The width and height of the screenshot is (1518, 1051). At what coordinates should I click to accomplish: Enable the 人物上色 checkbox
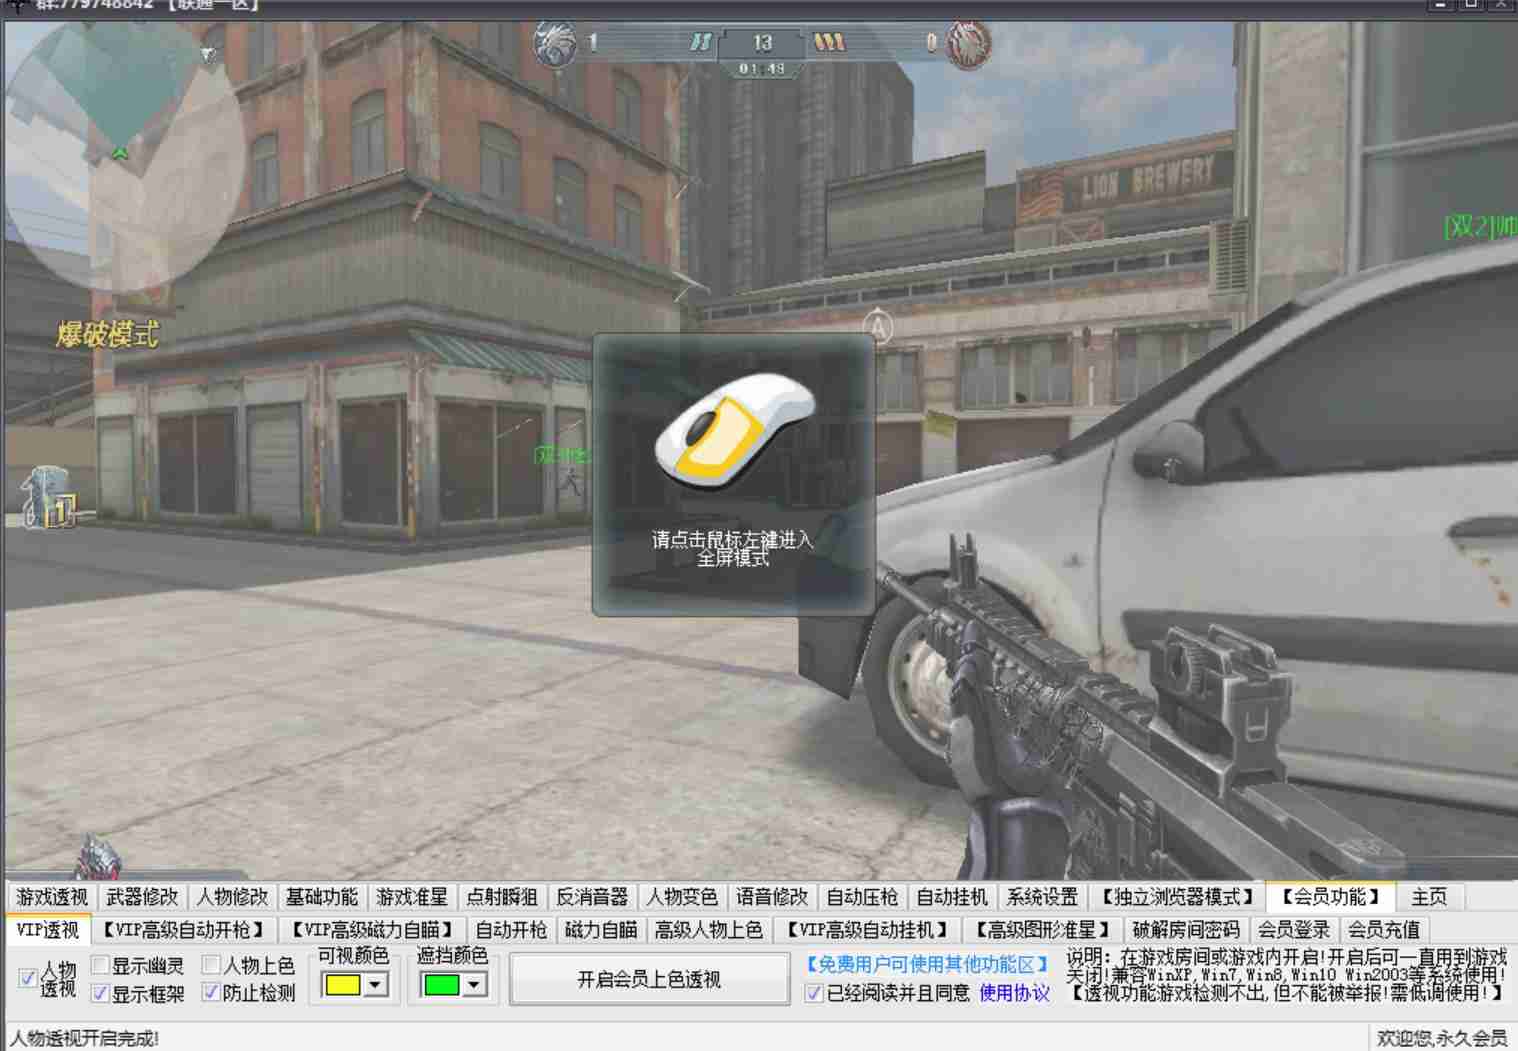coord(211,965)
